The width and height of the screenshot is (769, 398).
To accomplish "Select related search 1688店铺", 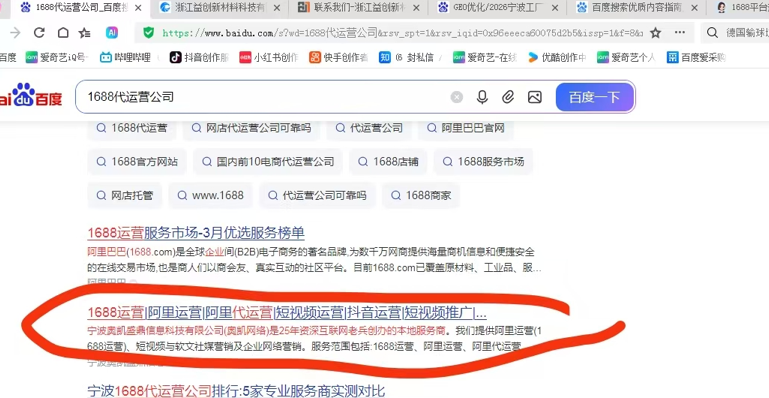I will click(x=388, y=162).
